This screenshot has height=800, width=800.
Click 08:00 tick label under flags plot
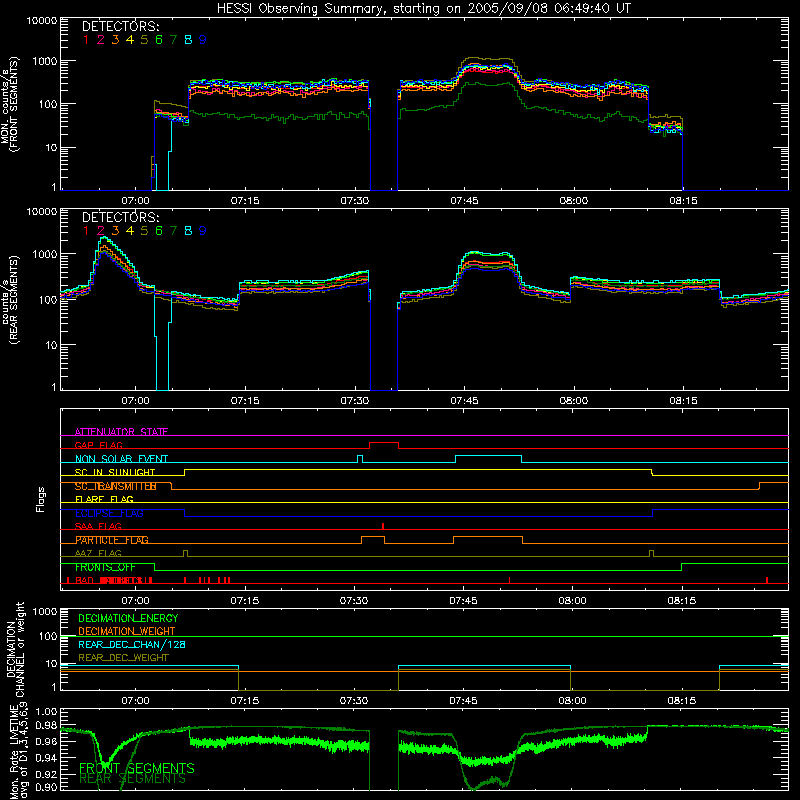click(572, 601)
